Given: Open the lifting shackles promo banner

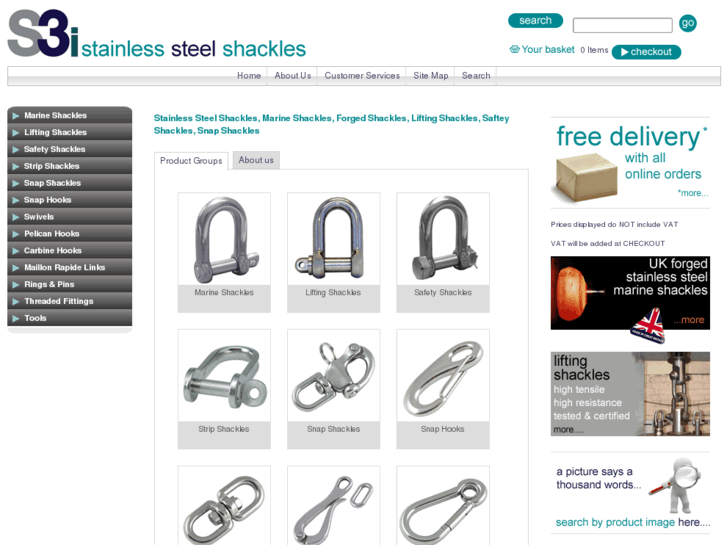Looking at the screenshot, I should point(630,394).
